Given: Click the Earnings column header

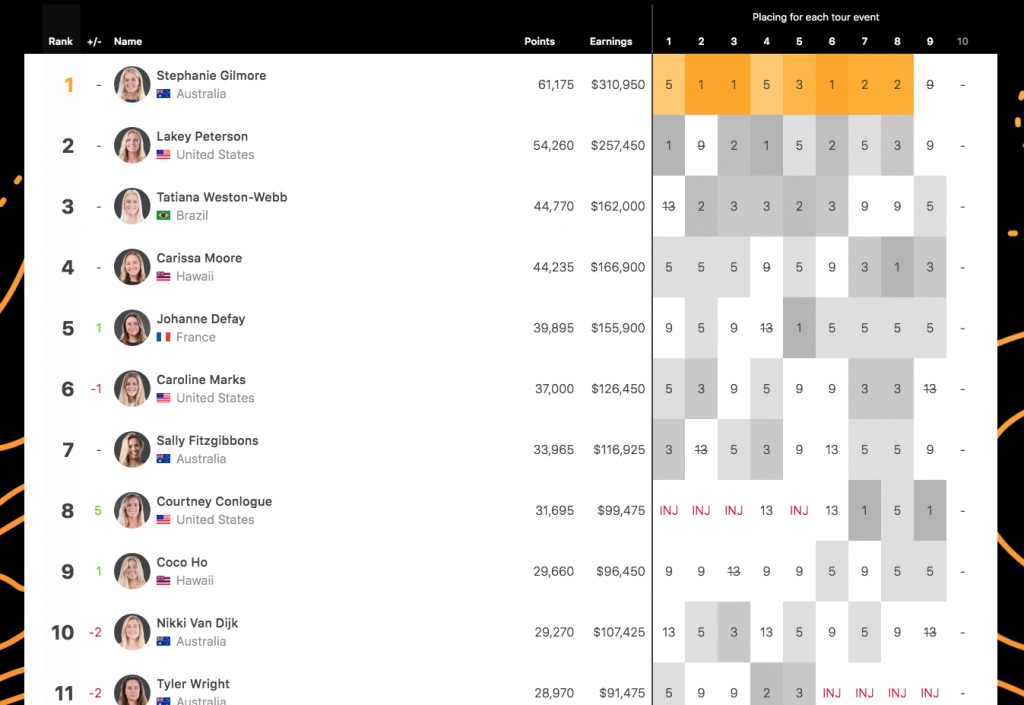Looking at the screenshot, I should [x=611, y=41].
